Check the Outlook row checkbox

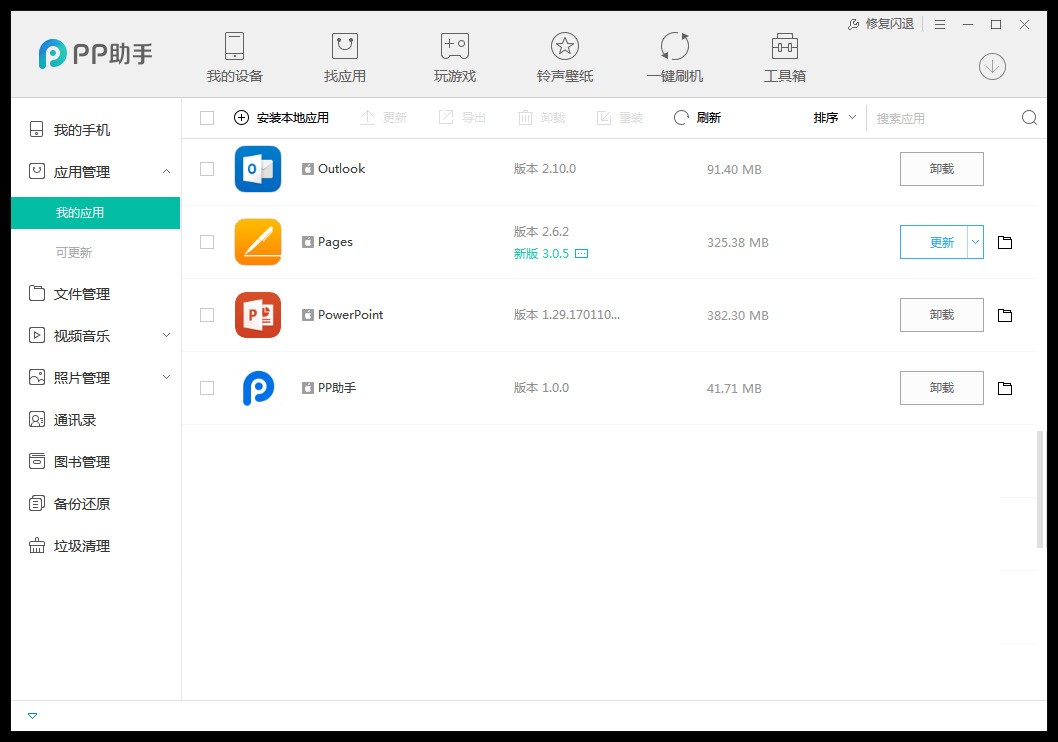[x=207, y=169]
